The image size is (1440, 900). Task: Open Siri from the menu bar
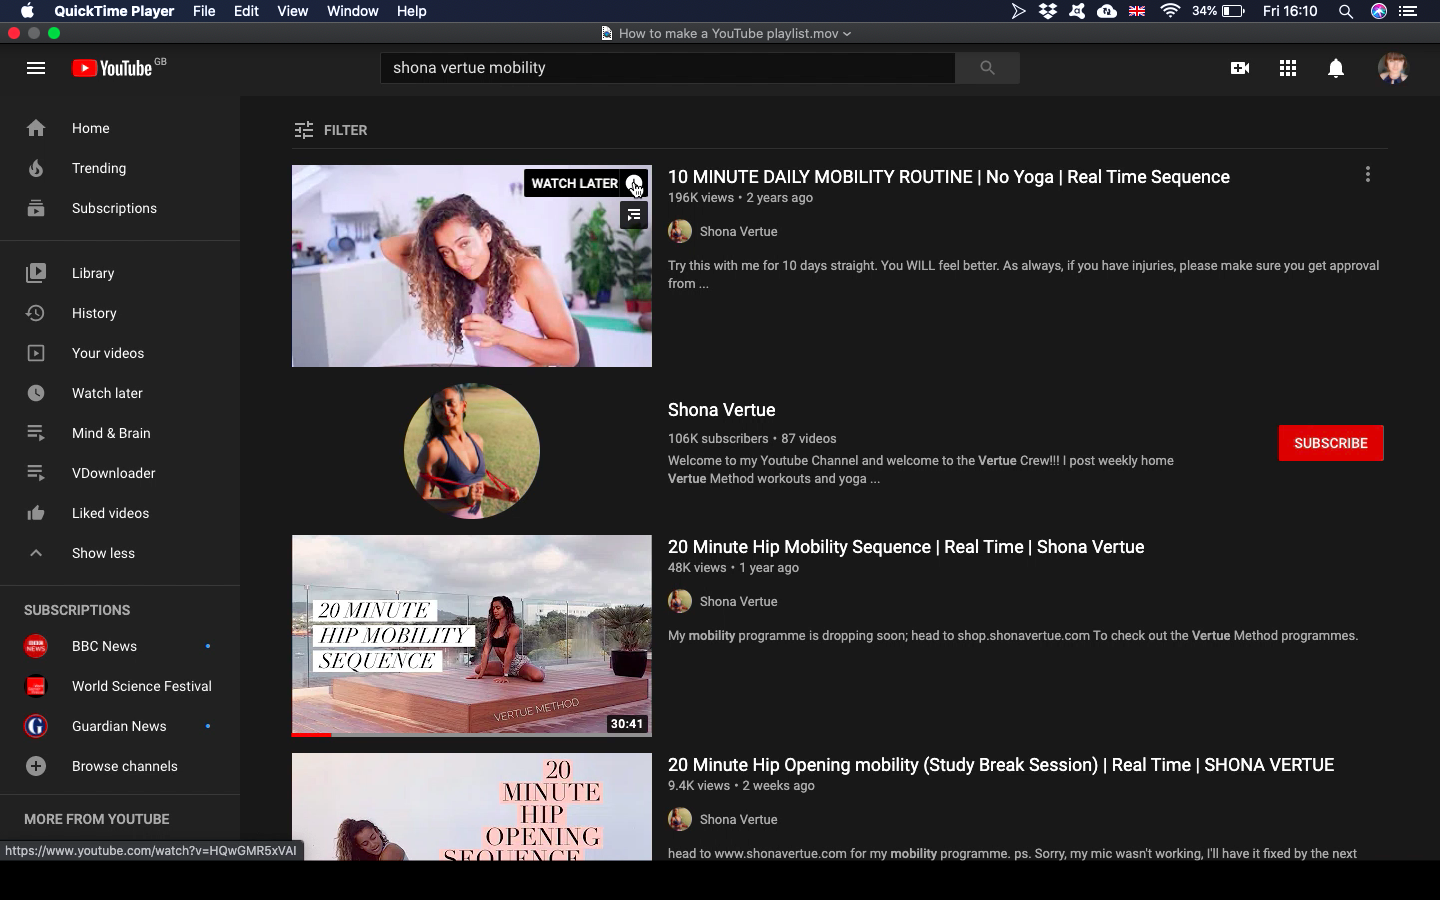(x=1379, y=11)
